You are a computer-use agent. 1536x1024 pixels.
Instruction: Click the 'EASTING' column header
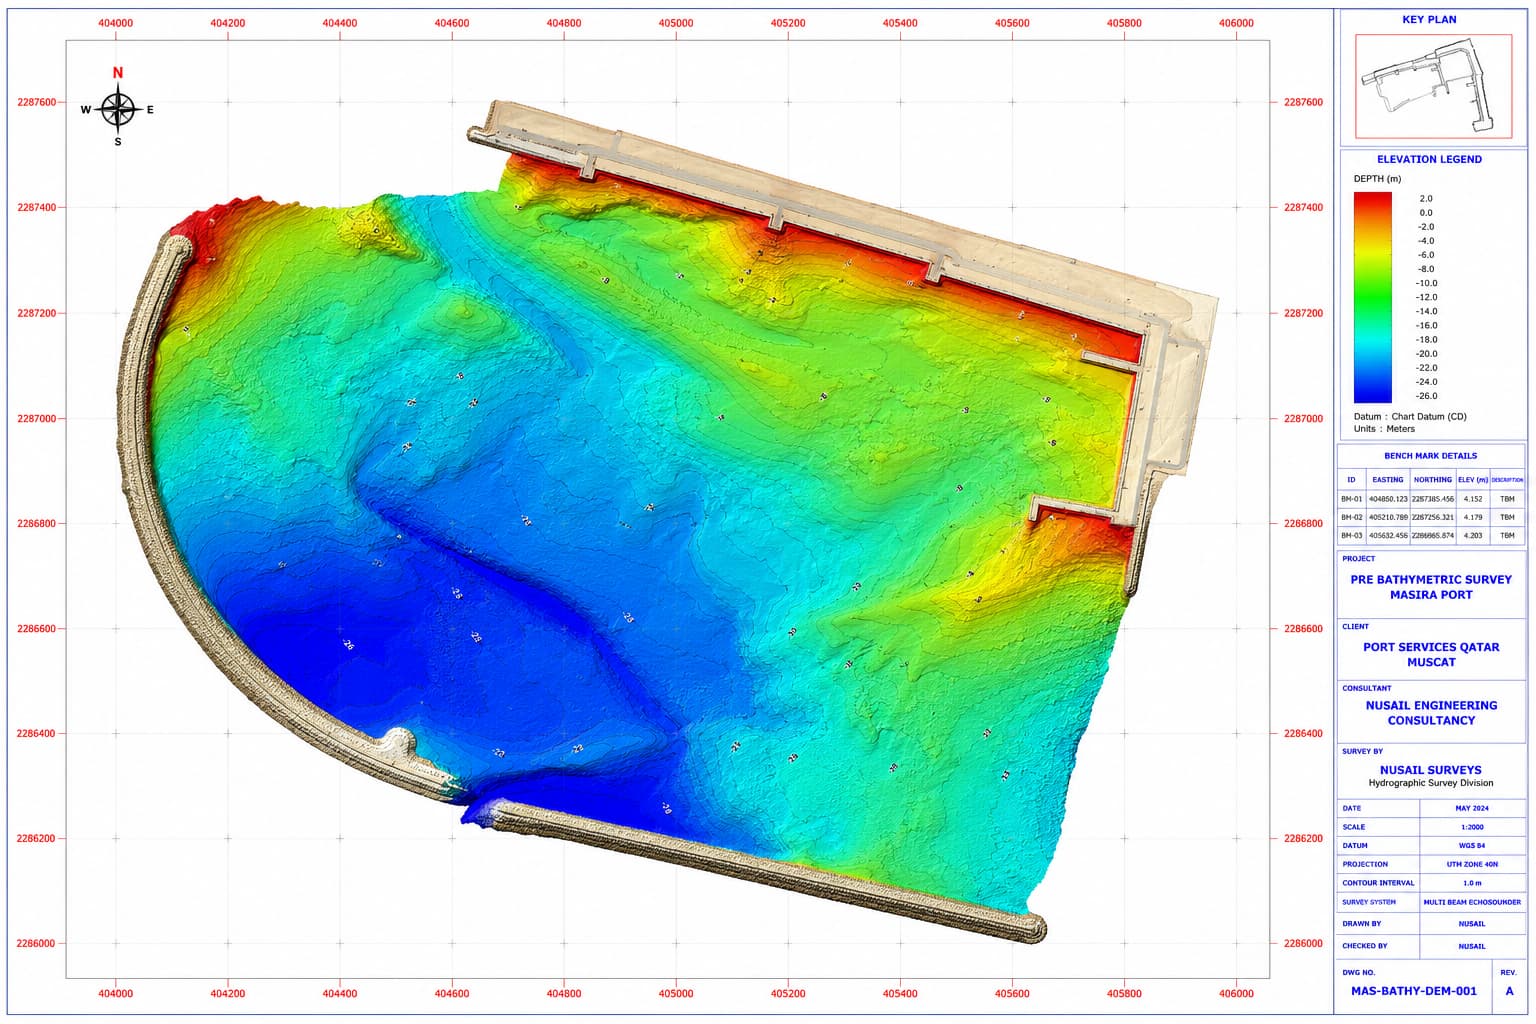pos(1387,480)
